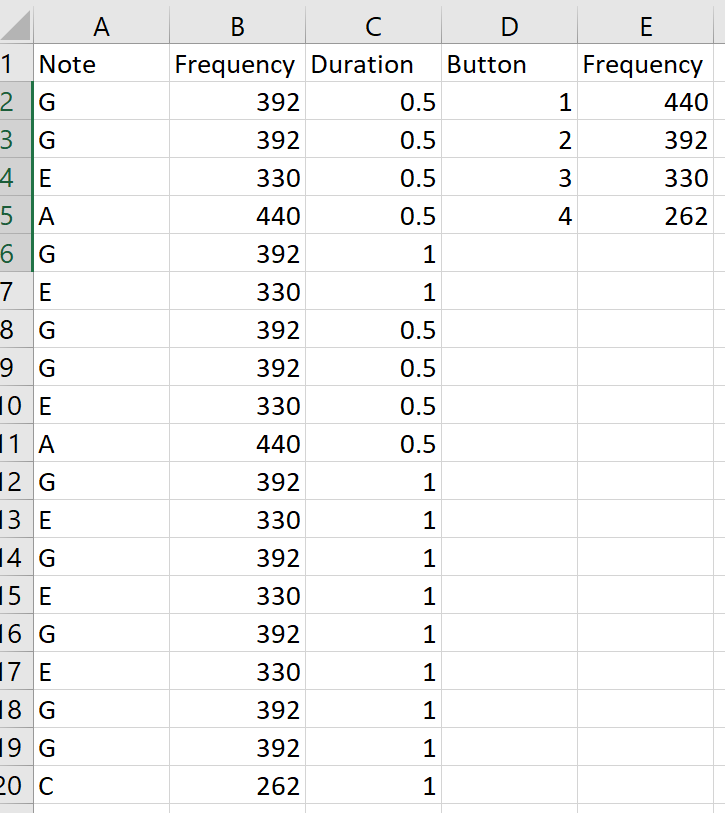Image resolution: width=725 pixels, height=813 pixels.
Task: Select cell B11 with value 440
Action: click(x=238, y=443)
